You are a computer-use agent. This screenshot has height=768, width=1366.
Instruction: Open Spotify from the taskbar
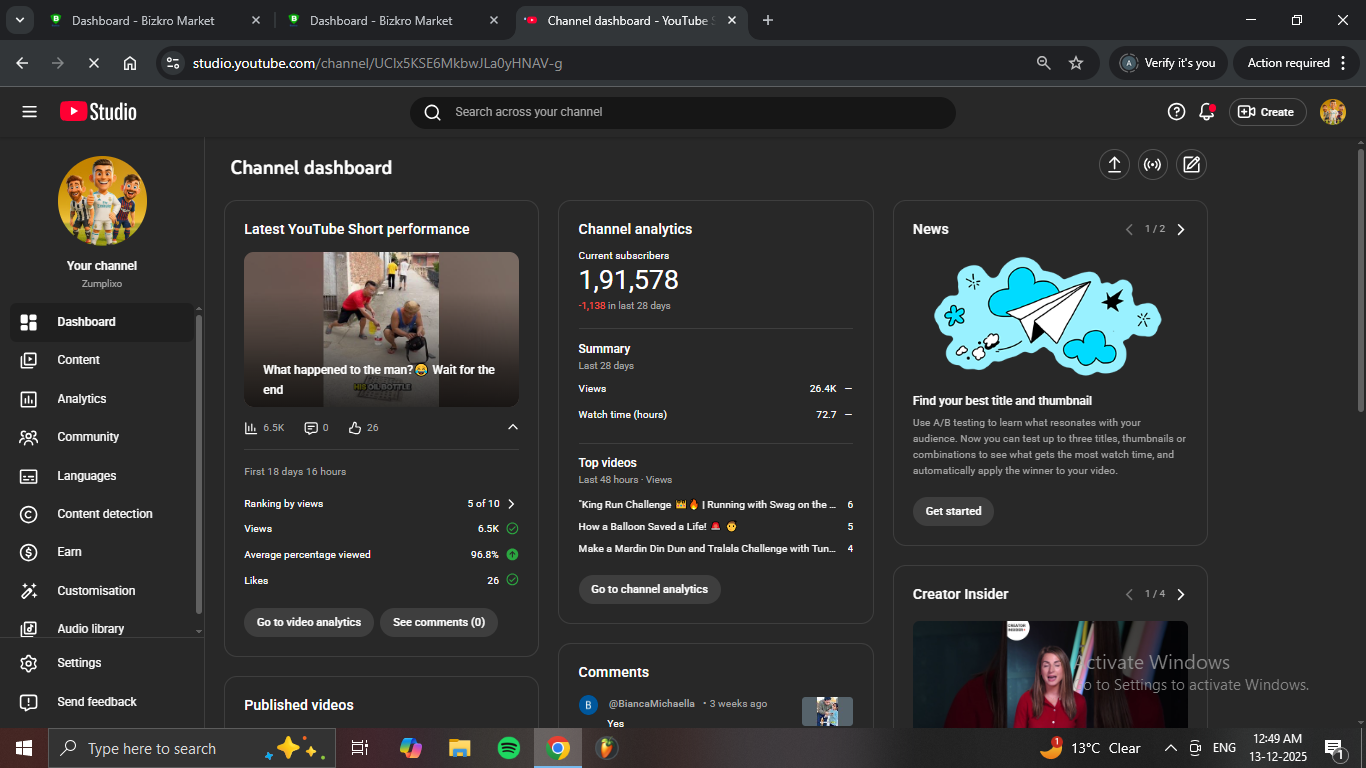pos(508,748)
